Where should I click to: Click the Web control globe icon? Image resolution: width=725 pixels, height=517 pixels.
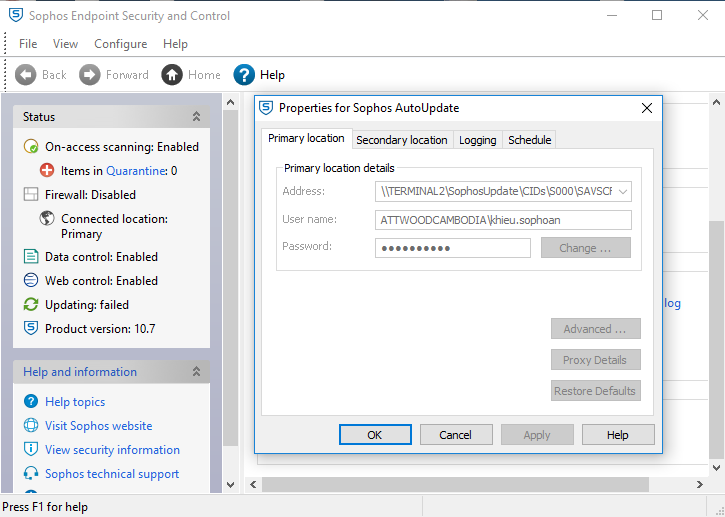[31, 281]
